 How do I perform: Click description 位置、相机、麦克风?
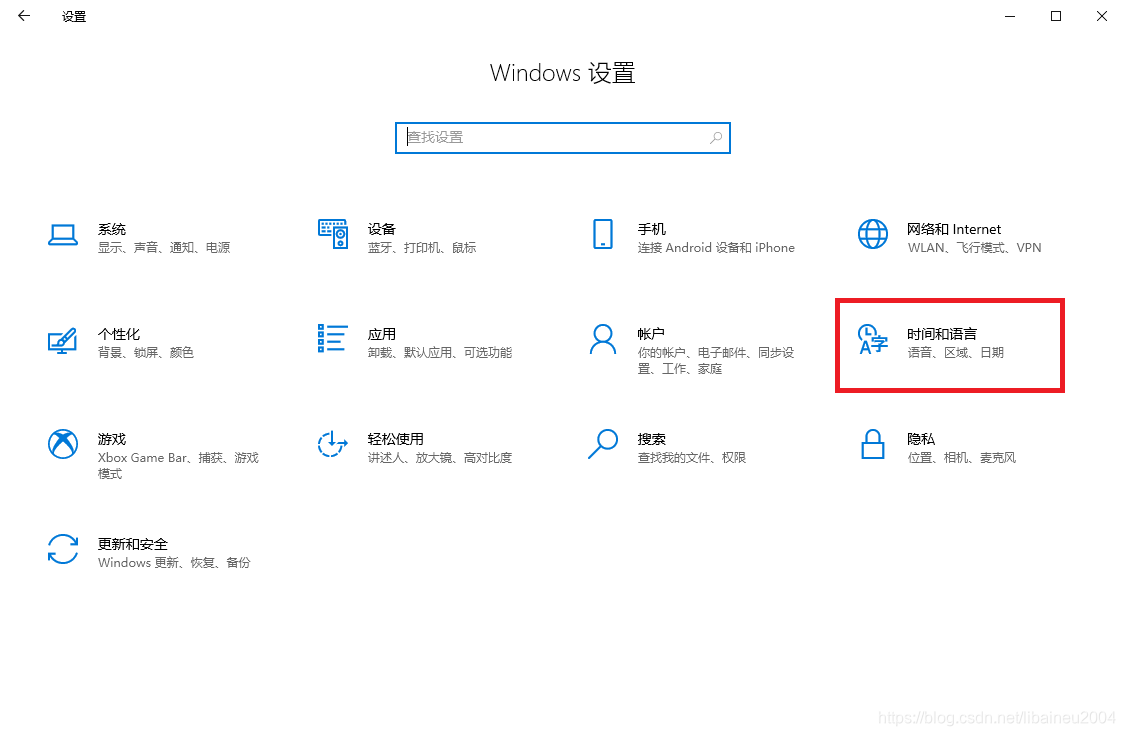961,458
